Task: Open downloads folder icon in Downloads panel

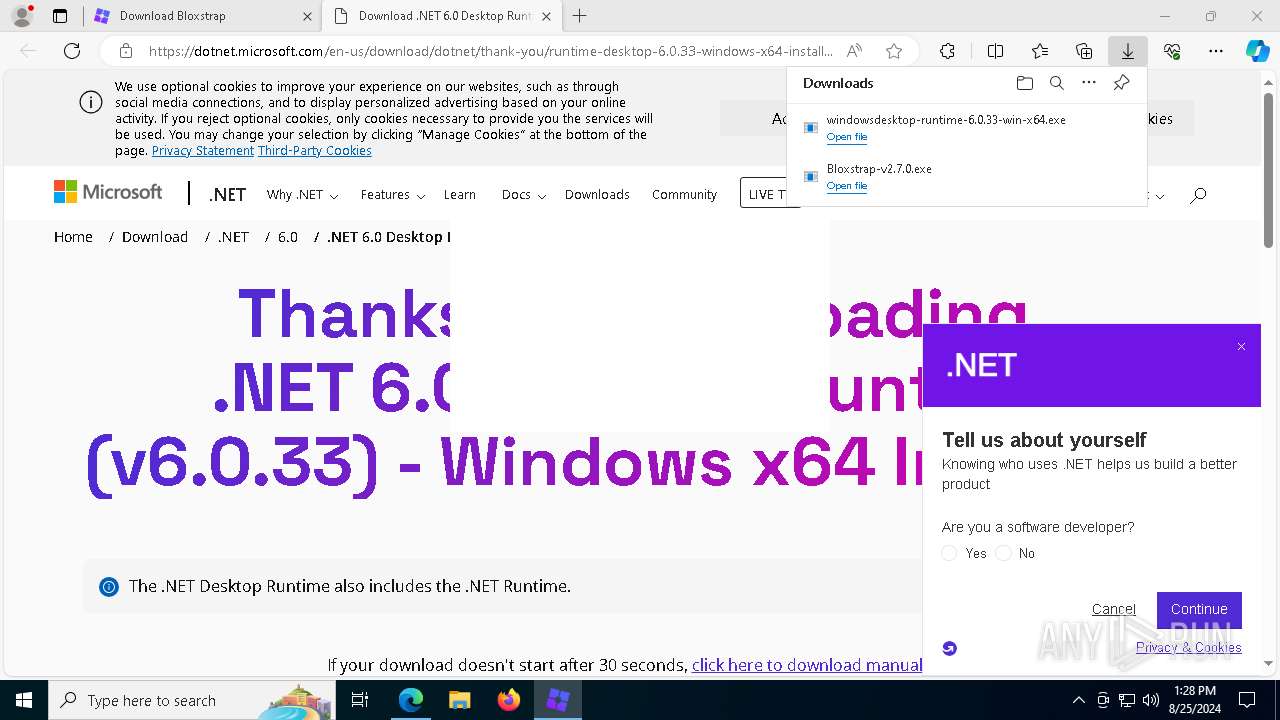Action: (1024, 83)
